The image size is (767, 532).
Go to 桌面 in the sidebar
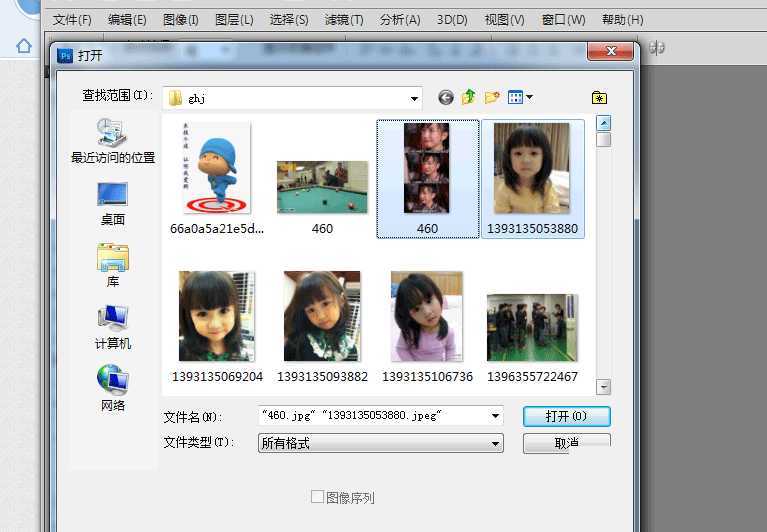pos(112,204)
